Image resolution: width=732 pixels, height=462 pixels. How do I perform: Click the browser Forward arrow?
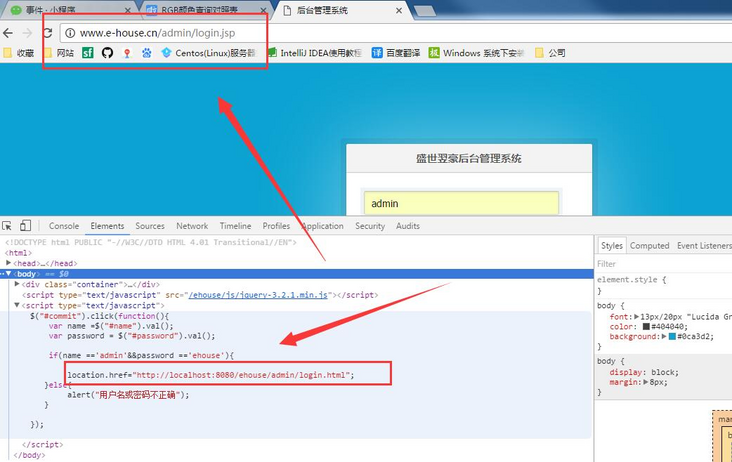point(27,33)
